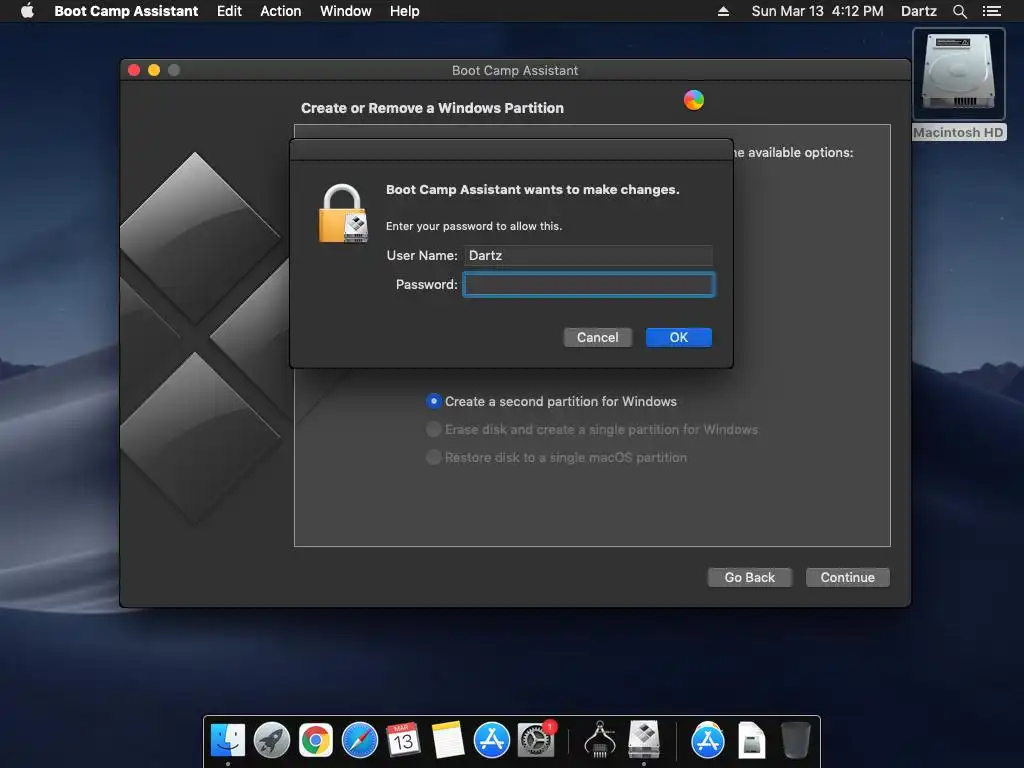Image resolution: width=1024 pixels, height=768 pixels.
Task: Open App Store icon beside Notes
Action: pos(492,741)
